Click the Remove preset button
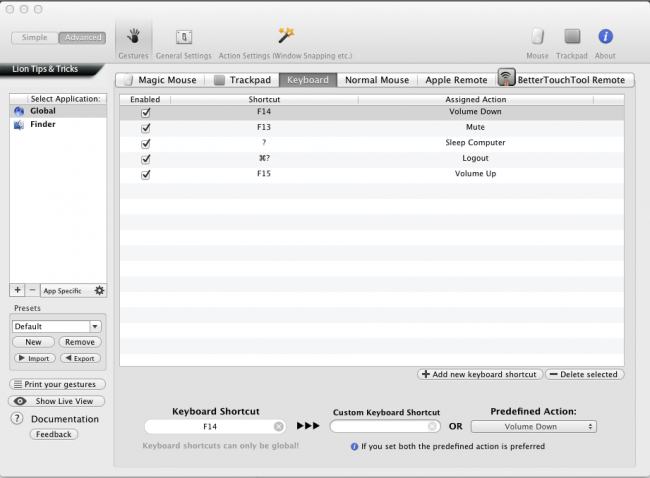 (x=80, y=342)
